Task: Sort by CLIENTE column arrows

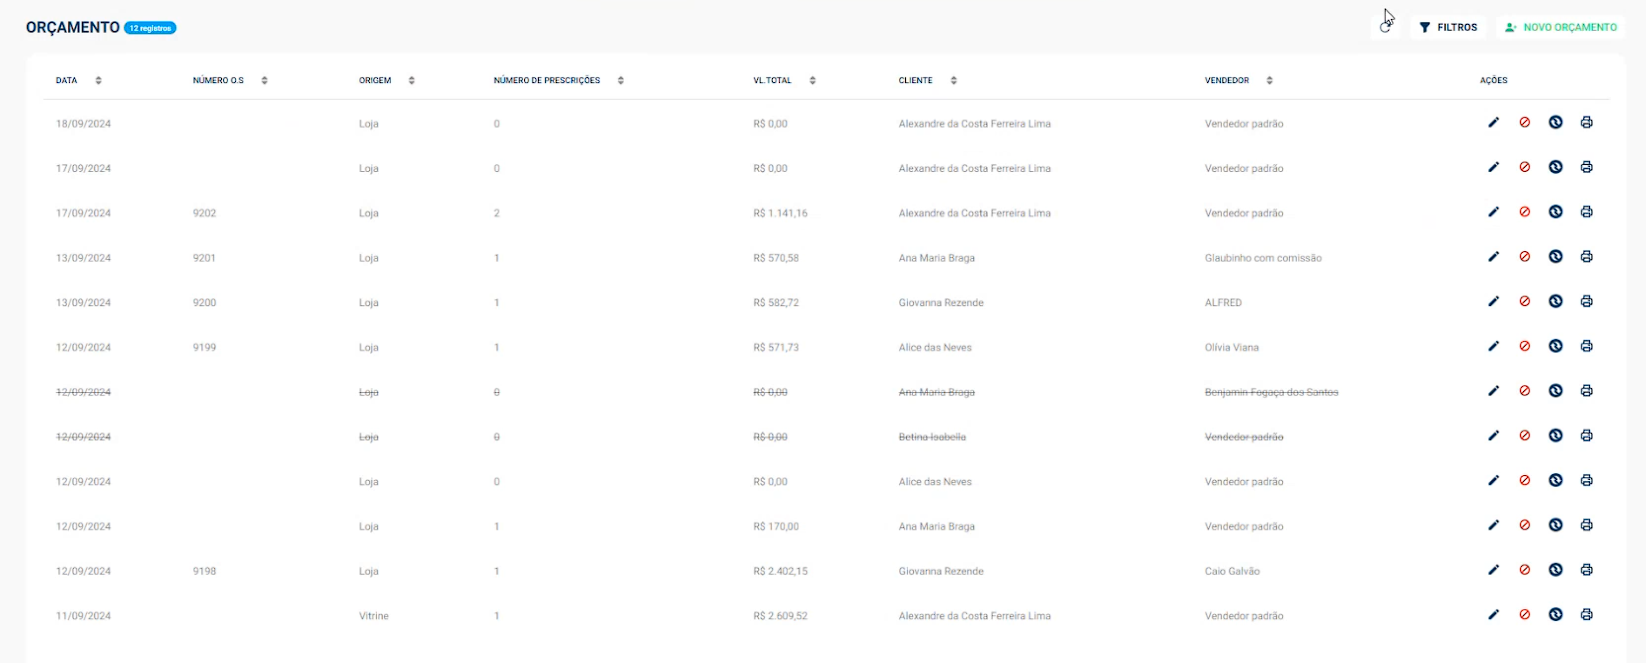Action: click(953, 80)
